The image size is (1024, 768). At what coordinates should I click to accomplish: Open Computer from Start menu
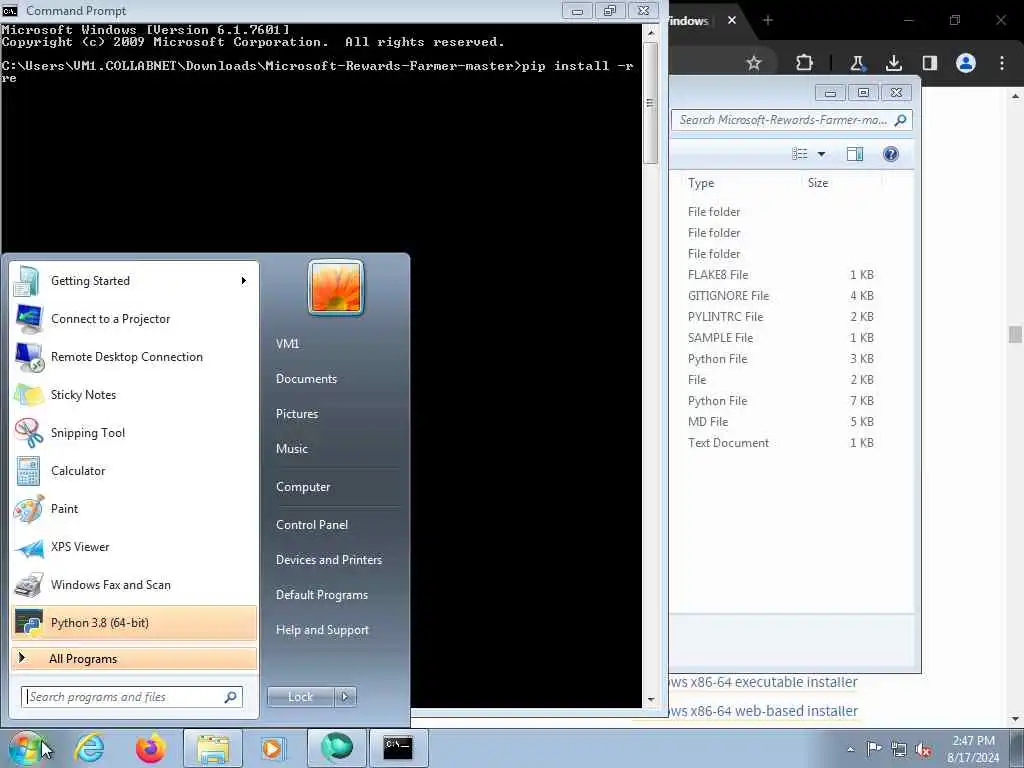pyautogui.click(x=303, y=487)
